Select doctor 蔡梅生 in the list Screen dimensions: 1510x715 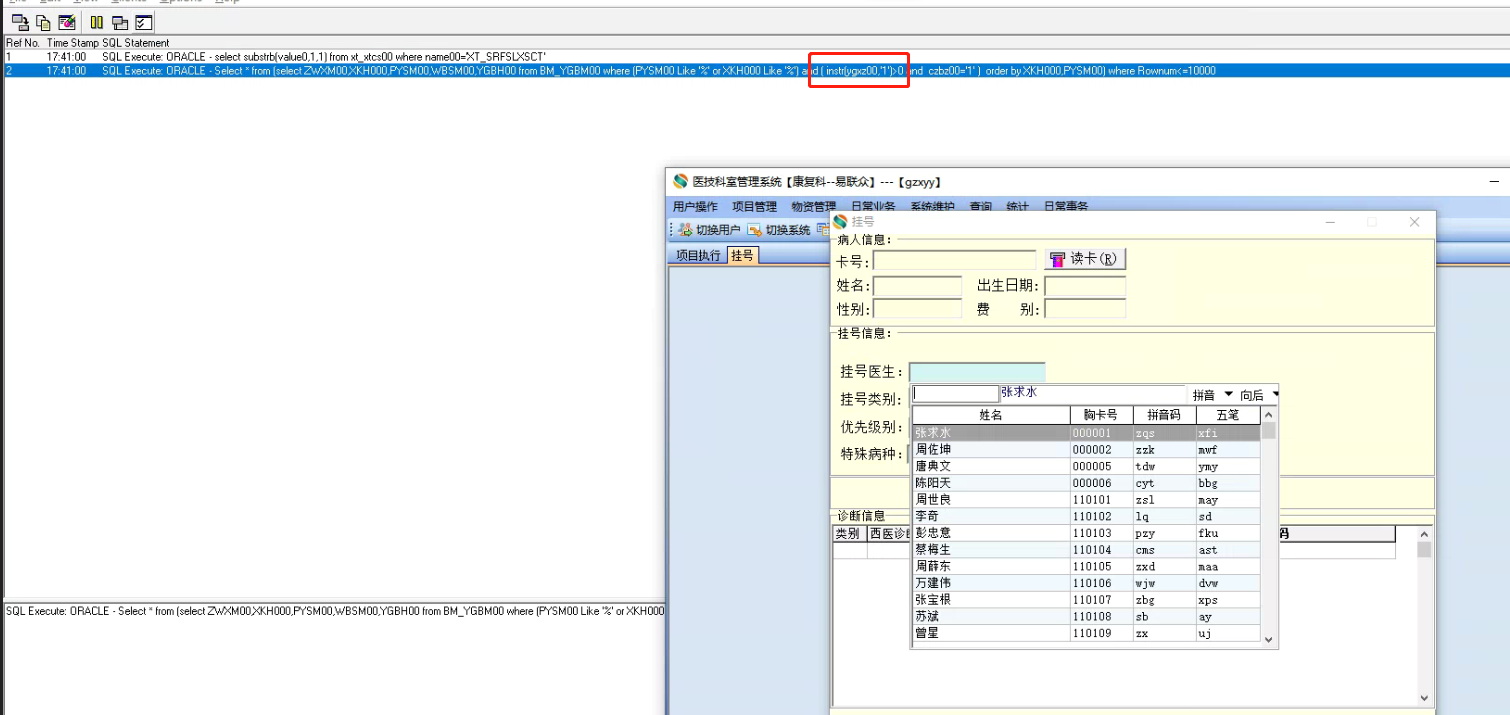tap(1086, 550)
